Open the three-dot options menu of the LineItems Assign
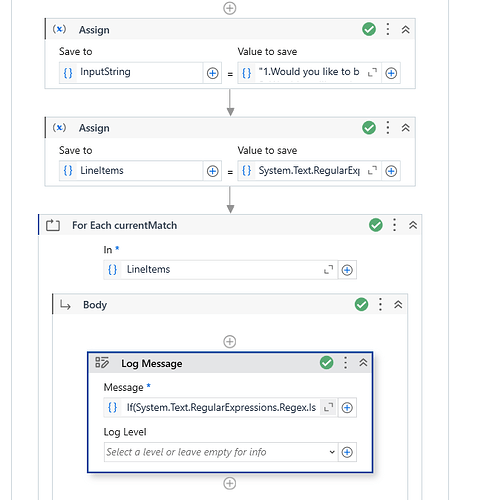The image size is (501, 500). pos(387,128)
